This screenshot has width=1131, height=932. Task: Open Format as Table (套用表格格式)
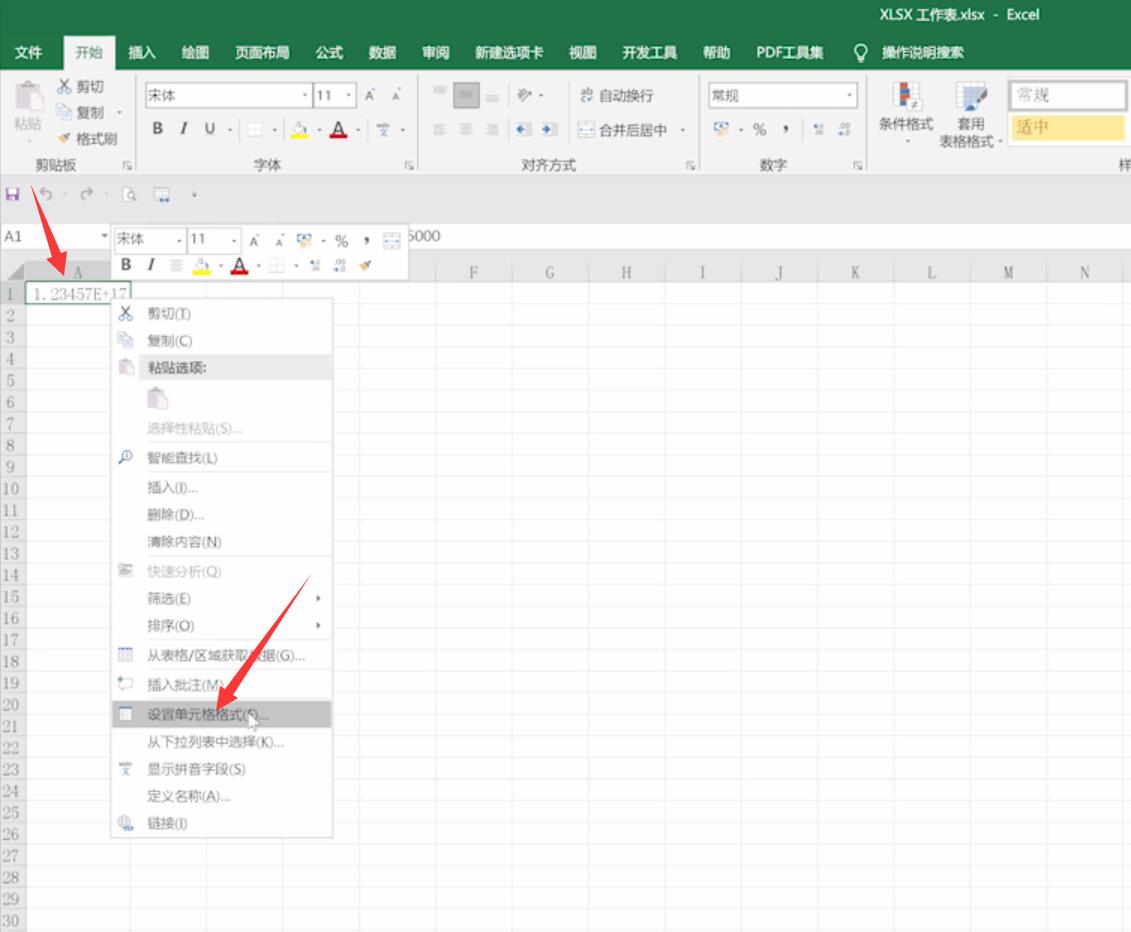pos(970,114)
